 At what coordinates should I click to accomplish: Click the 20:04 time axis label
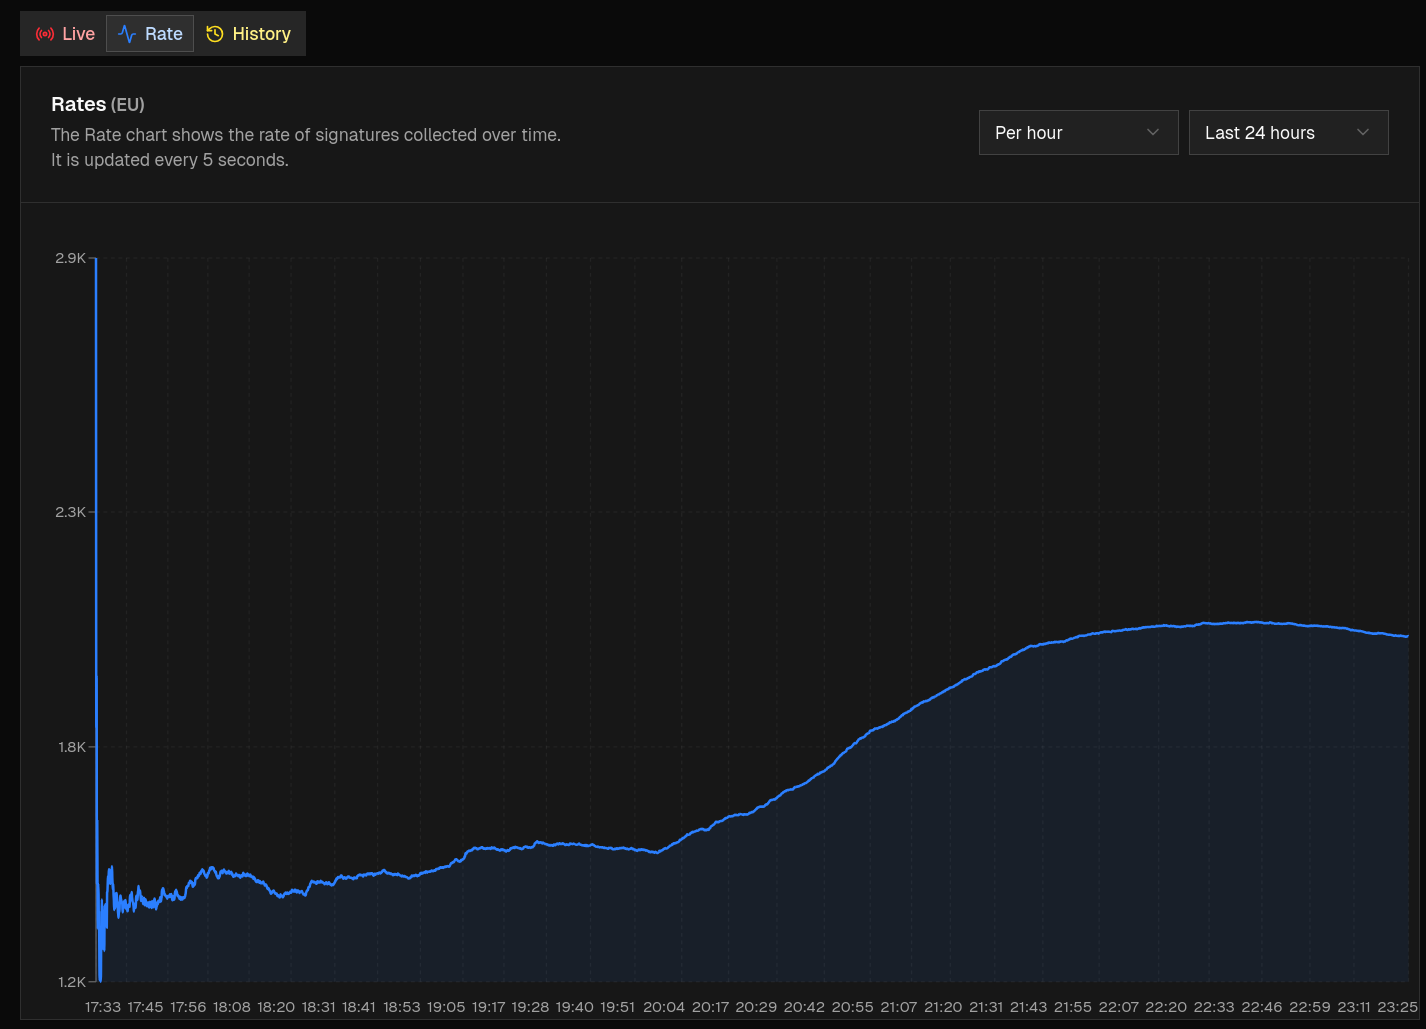click(x=664, y=1007)
